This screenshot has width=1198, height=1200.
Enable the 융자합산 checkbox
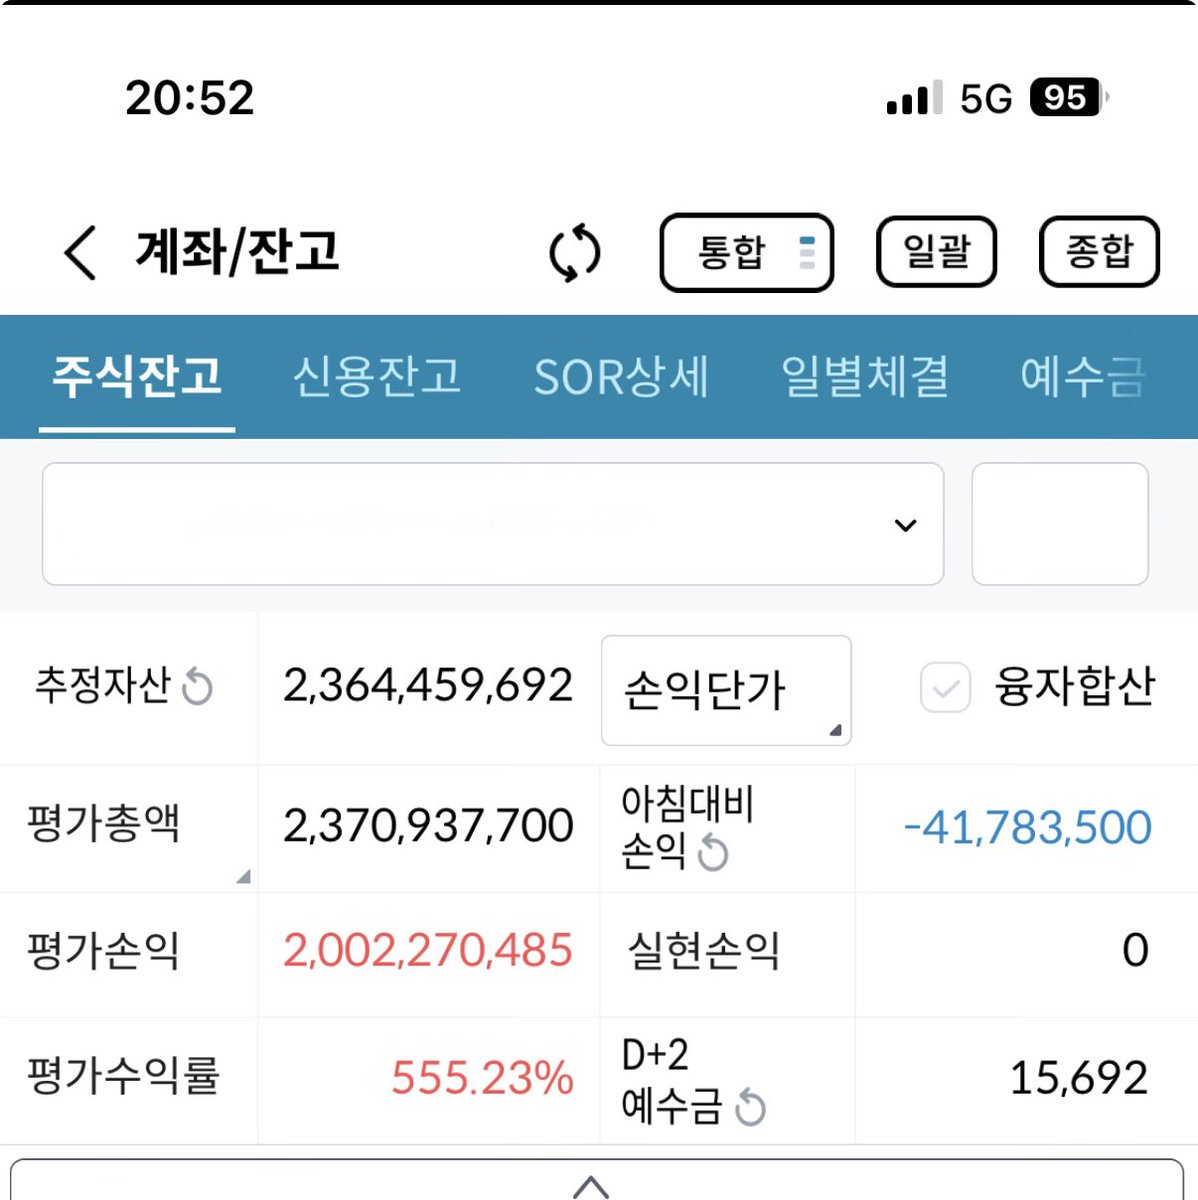coord(943,688)
